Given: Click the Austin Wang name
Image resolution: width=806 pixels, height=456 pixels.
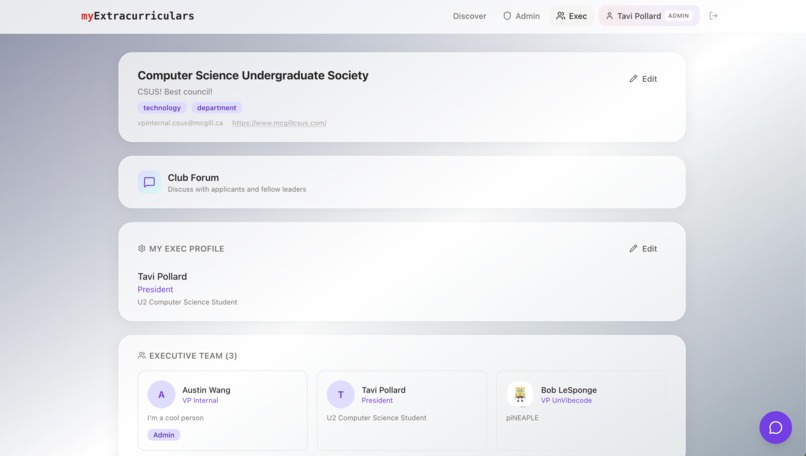Looking at the screenshot, I should pos(206,390).
